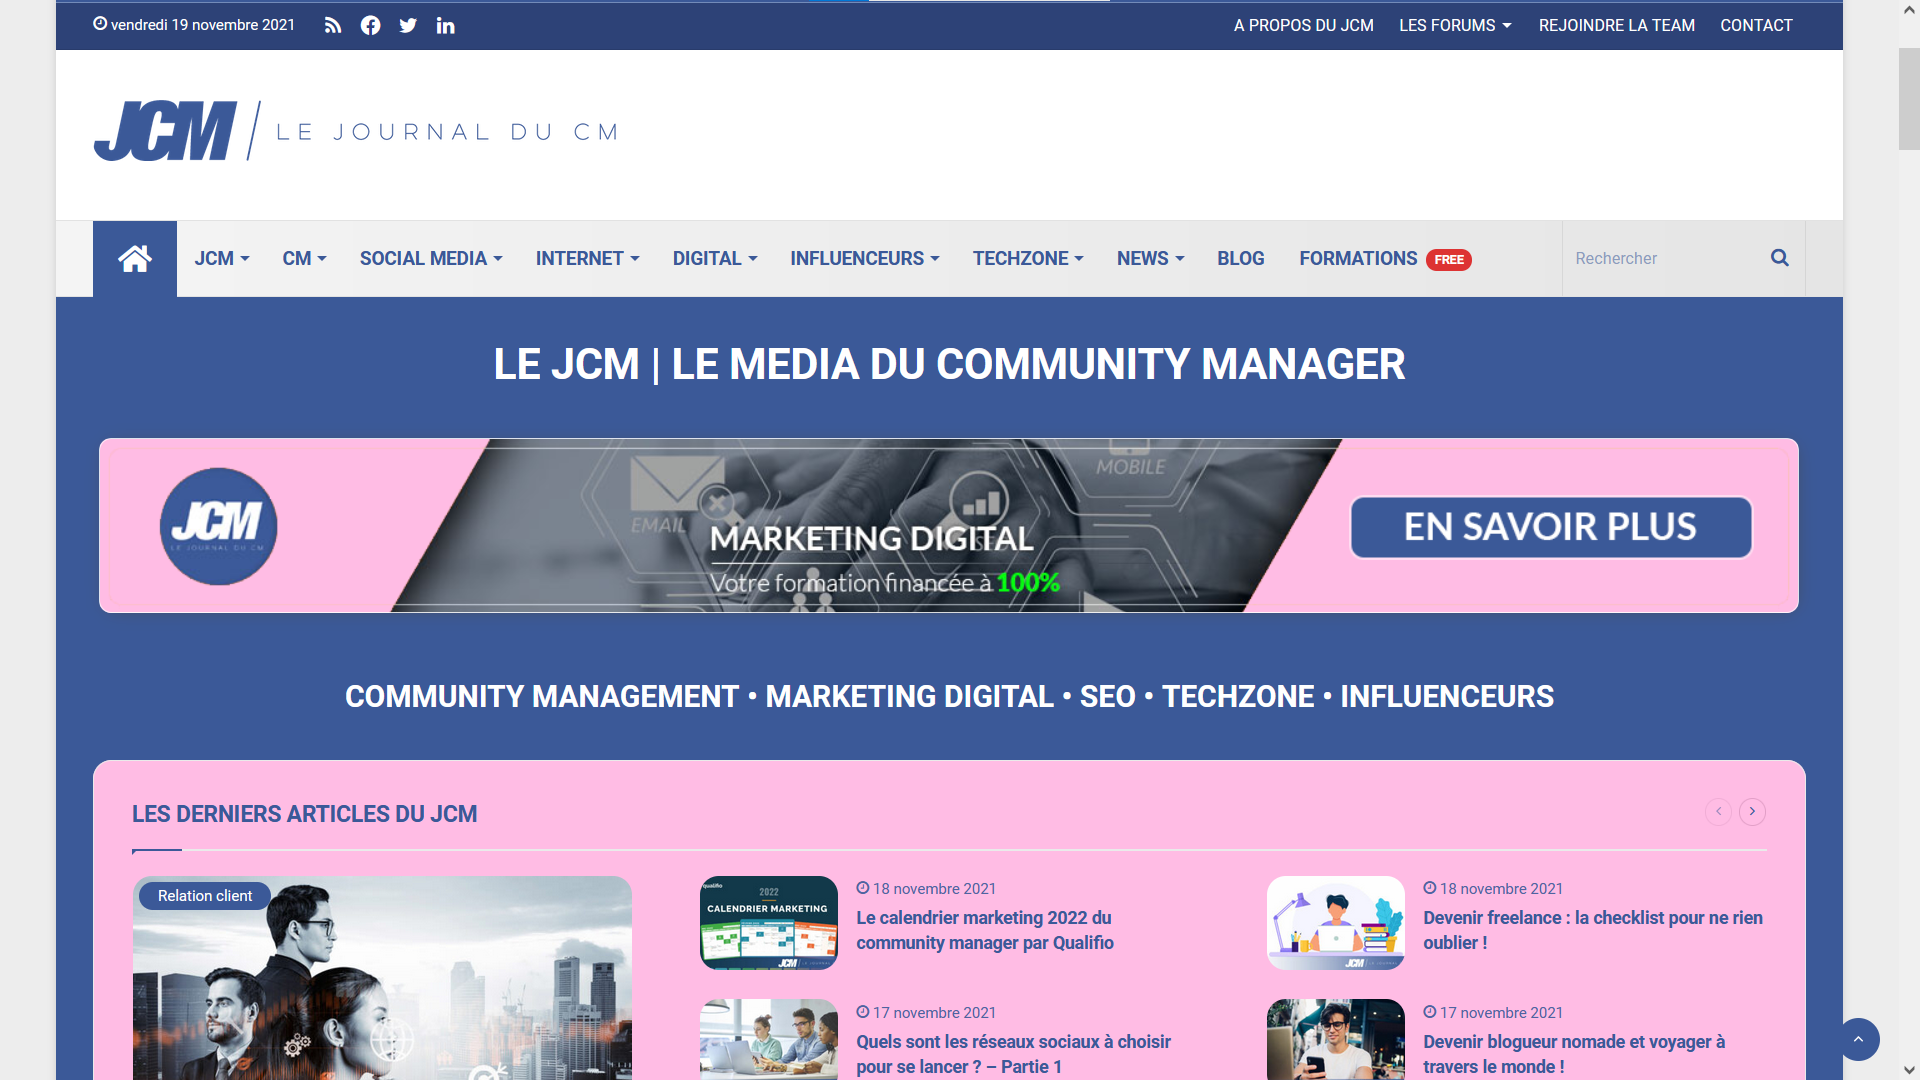Expand the NEWS menu
Image resolution: width=1920 pixels, height=1080 pixels.
click(x=1150, y=258)
